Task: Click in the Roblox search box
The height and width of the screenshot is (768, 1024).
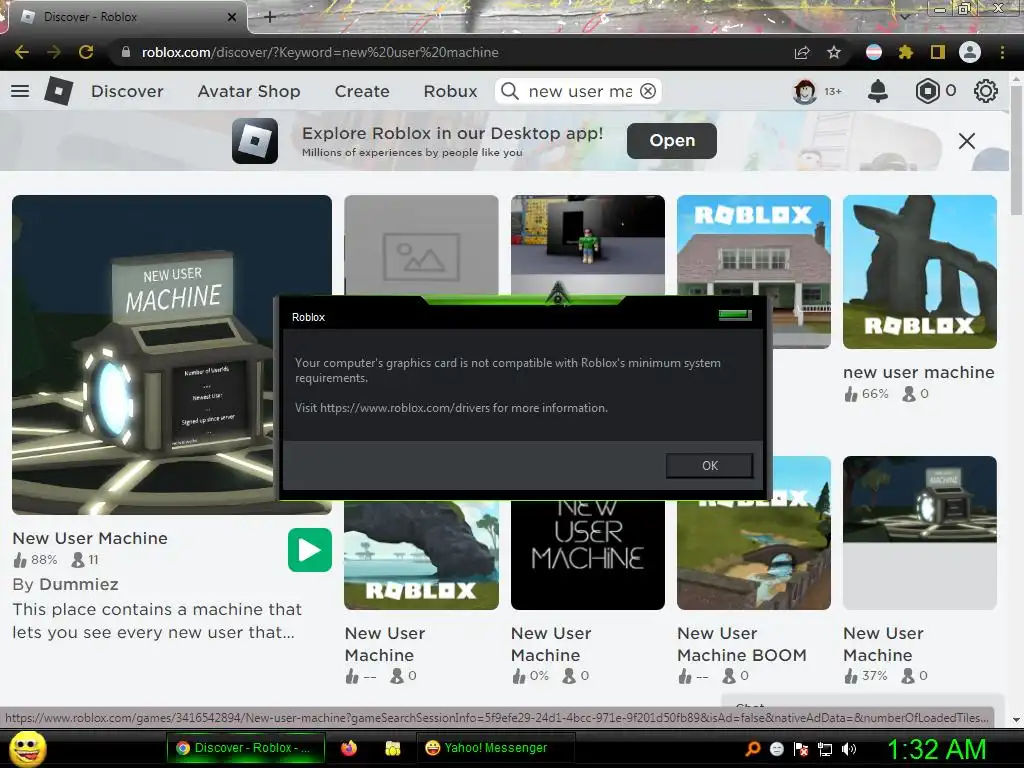Action: coord(580,91)
